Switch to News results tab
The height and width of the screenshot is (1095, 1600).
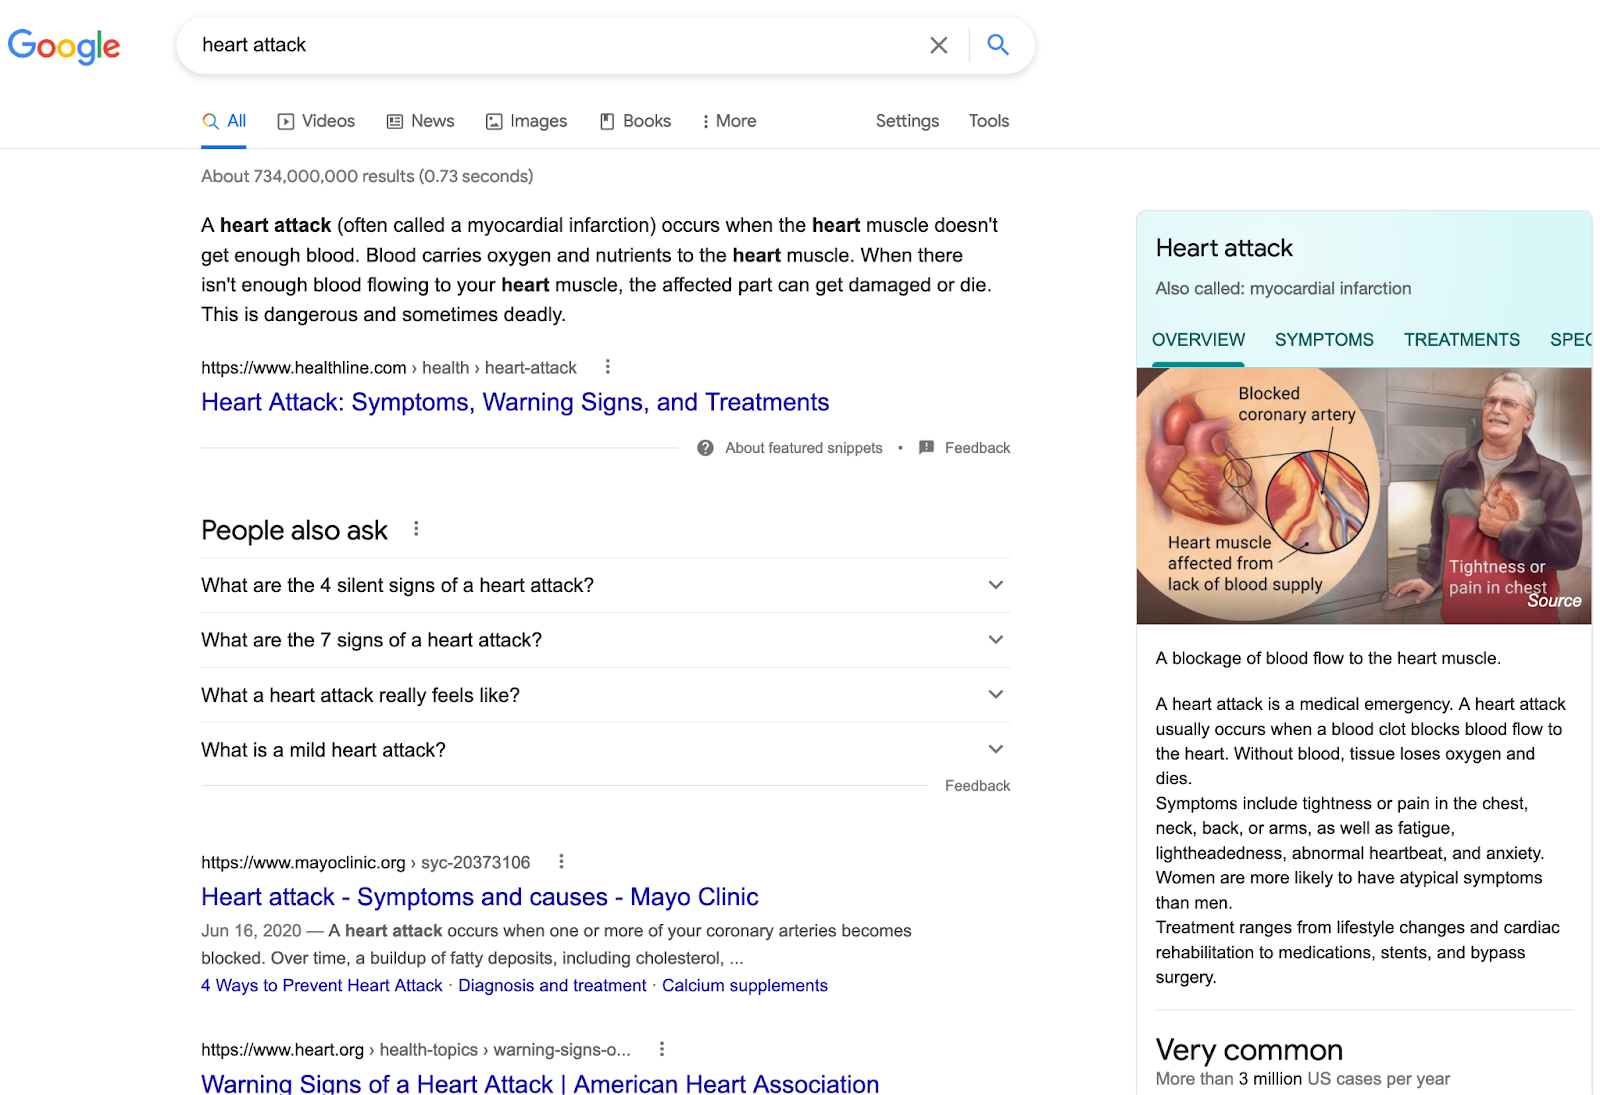pyautogui.click(x=420, y=121)
